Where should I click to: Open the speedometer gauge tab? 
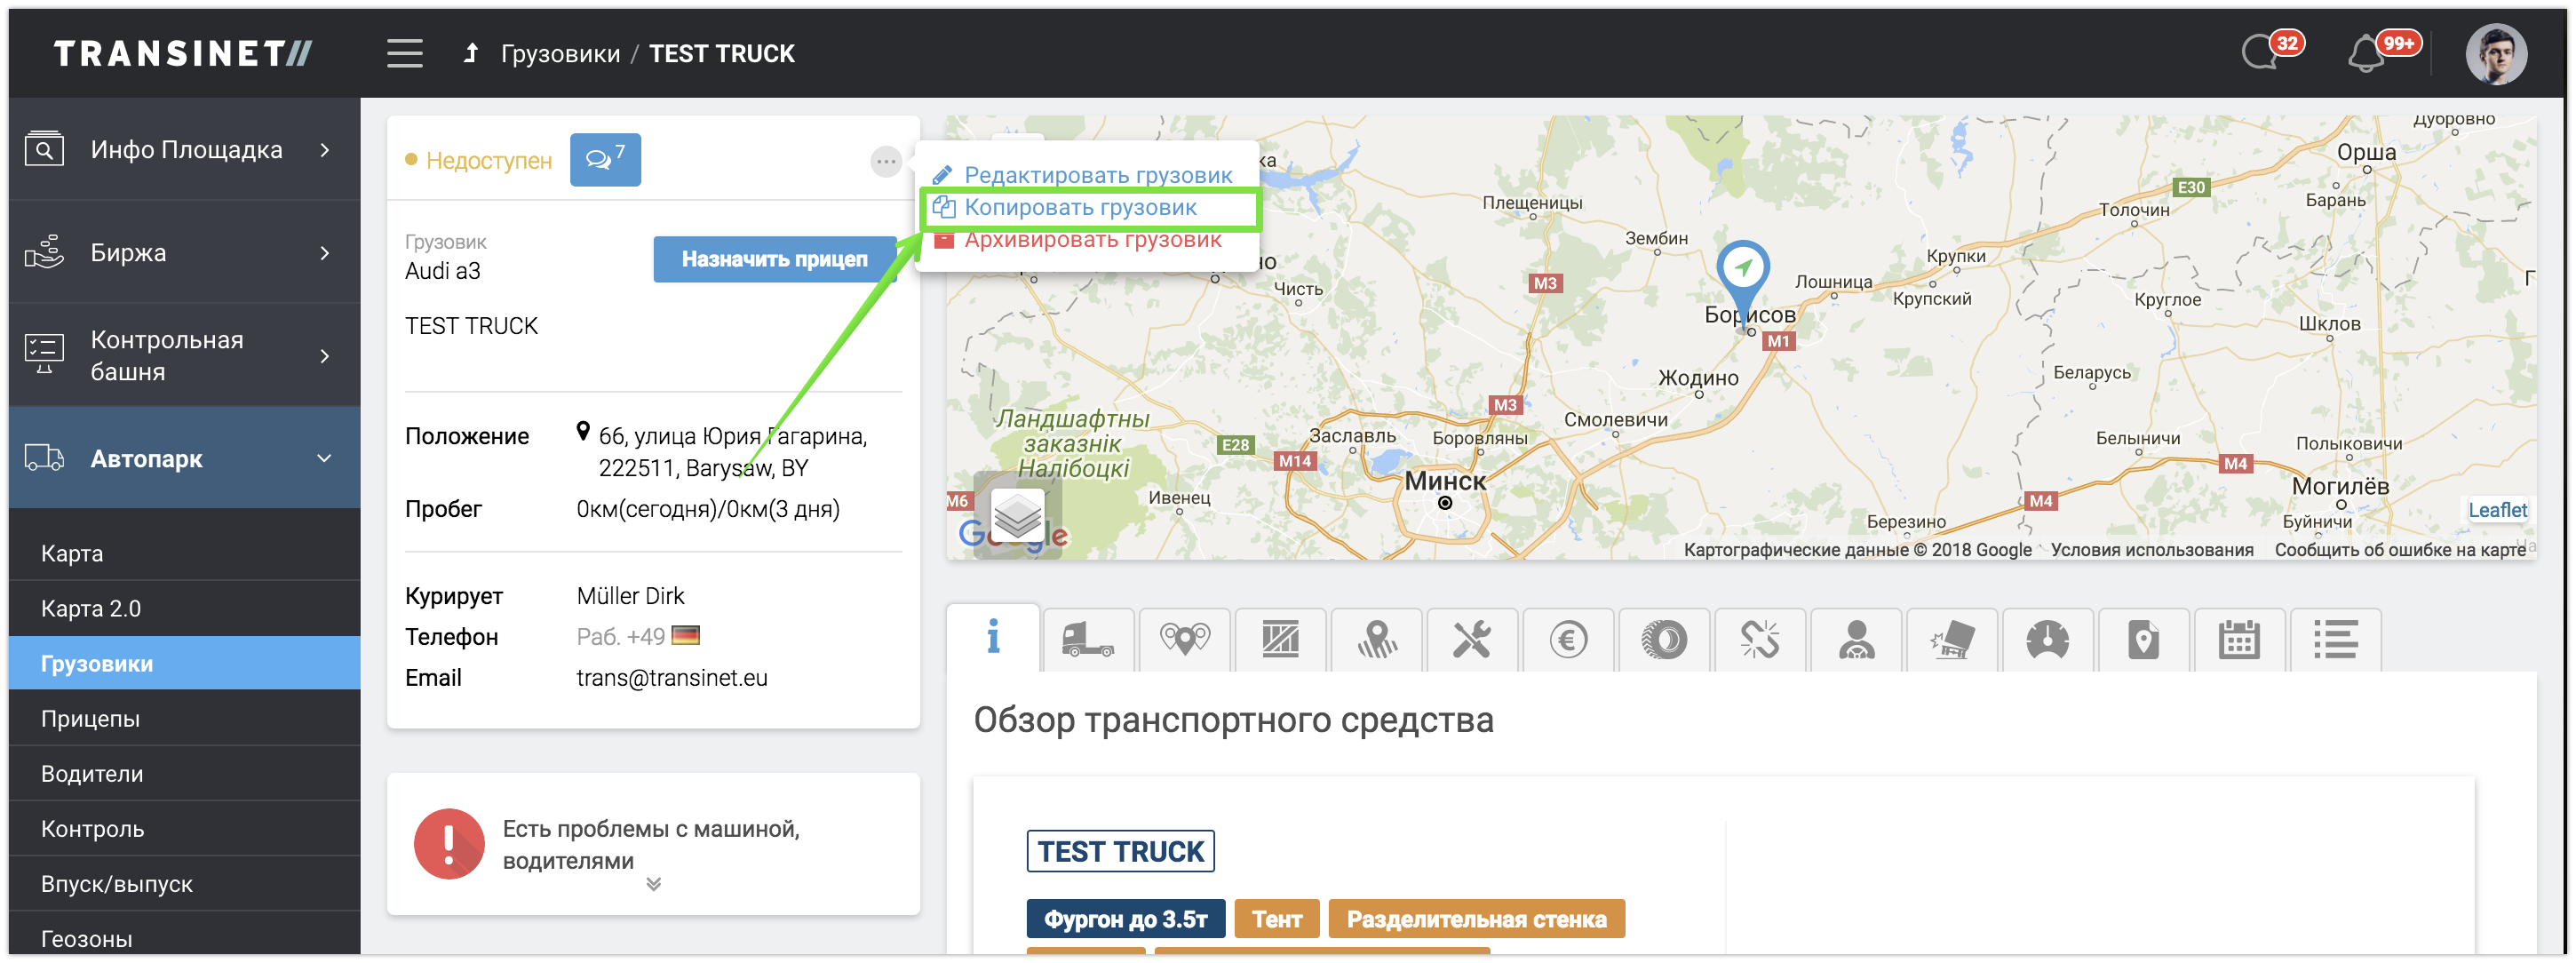2047,639
